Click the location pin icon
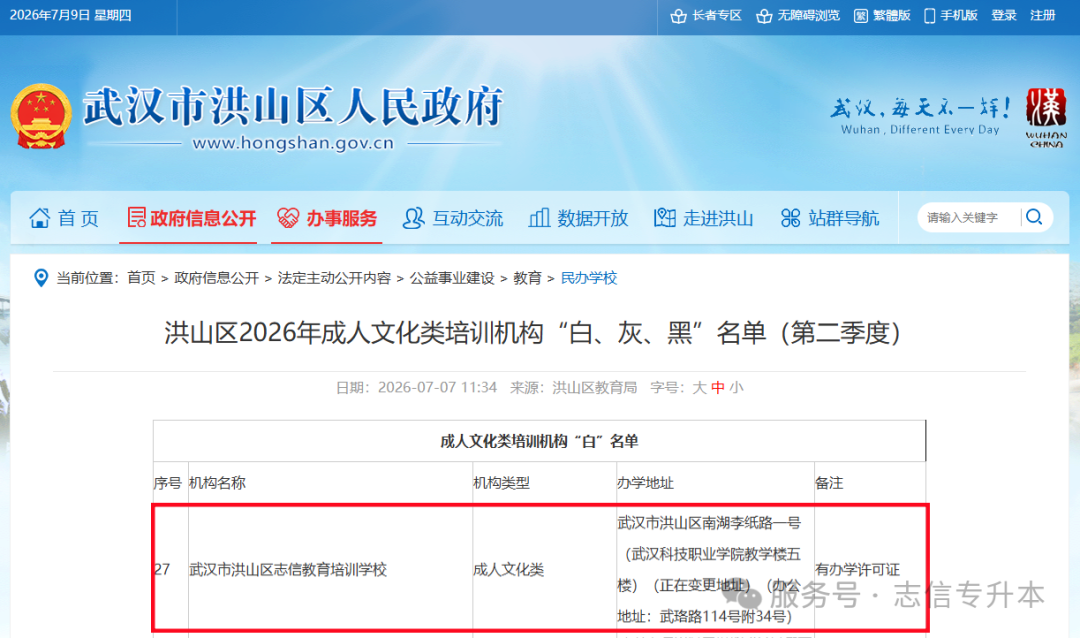Screen dimensions: 1080x638 click(41, 278)
